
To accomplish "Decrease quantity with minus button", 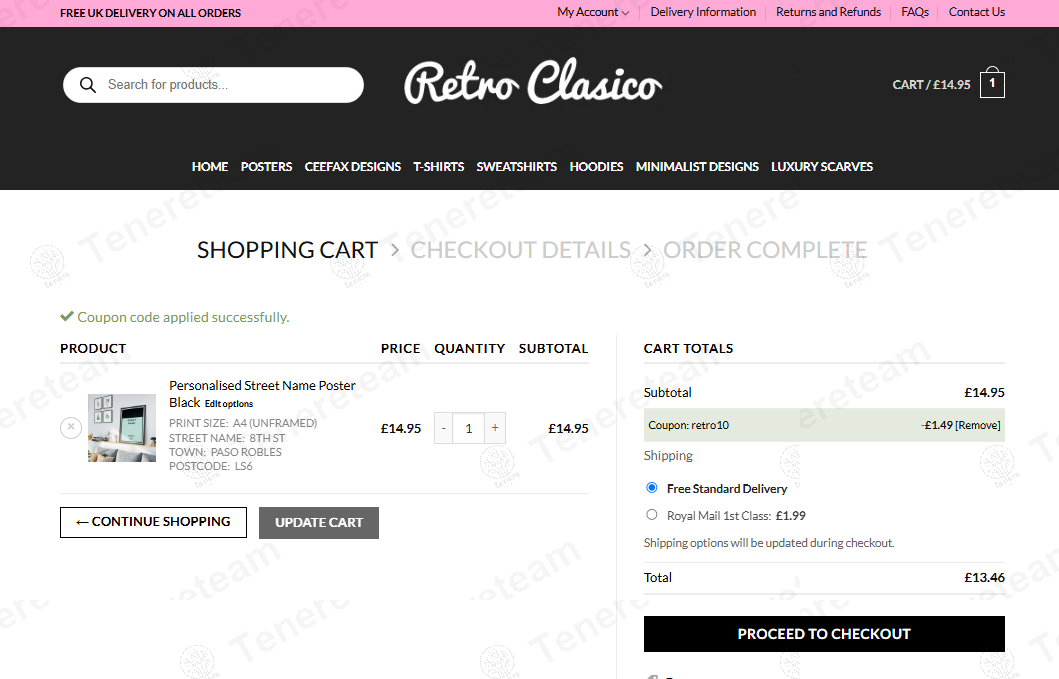I will 444,428.
